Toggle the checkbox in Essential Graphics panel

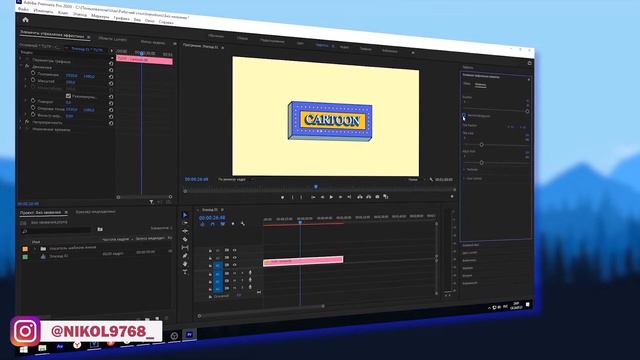(x=464, y=116)
